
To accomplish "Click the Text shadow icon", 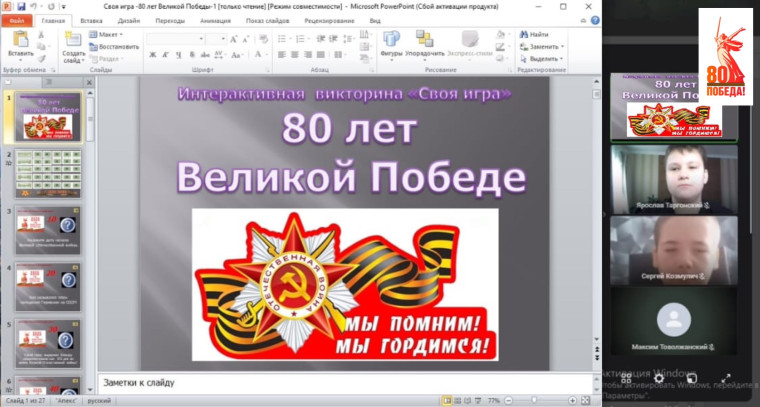I will [192, 55].
